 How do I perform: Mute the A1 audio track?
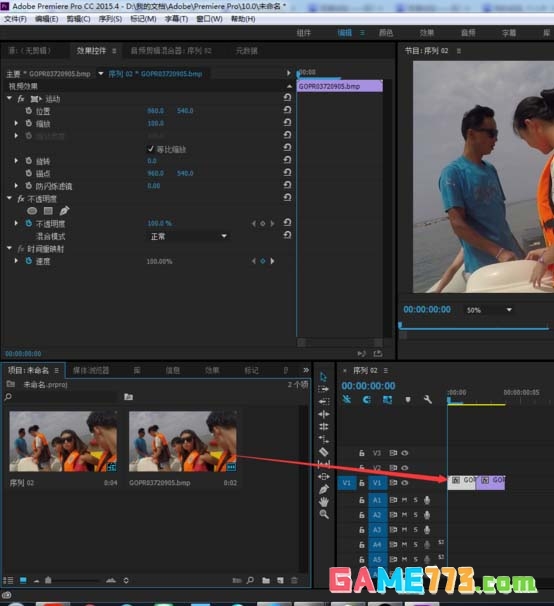point(404,500)
